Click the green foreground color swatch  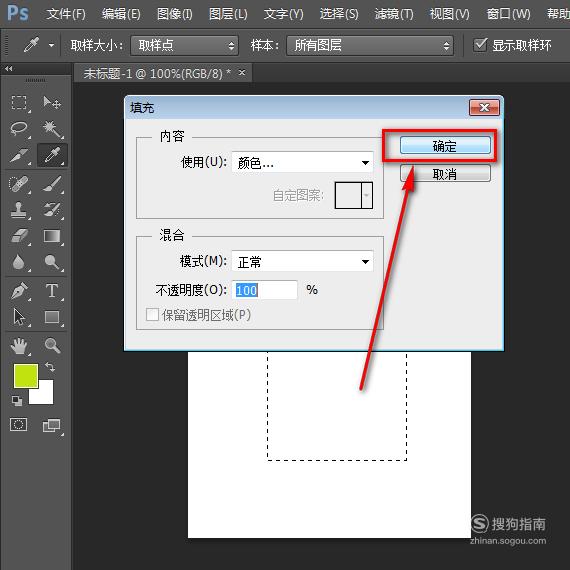(25, 376)
